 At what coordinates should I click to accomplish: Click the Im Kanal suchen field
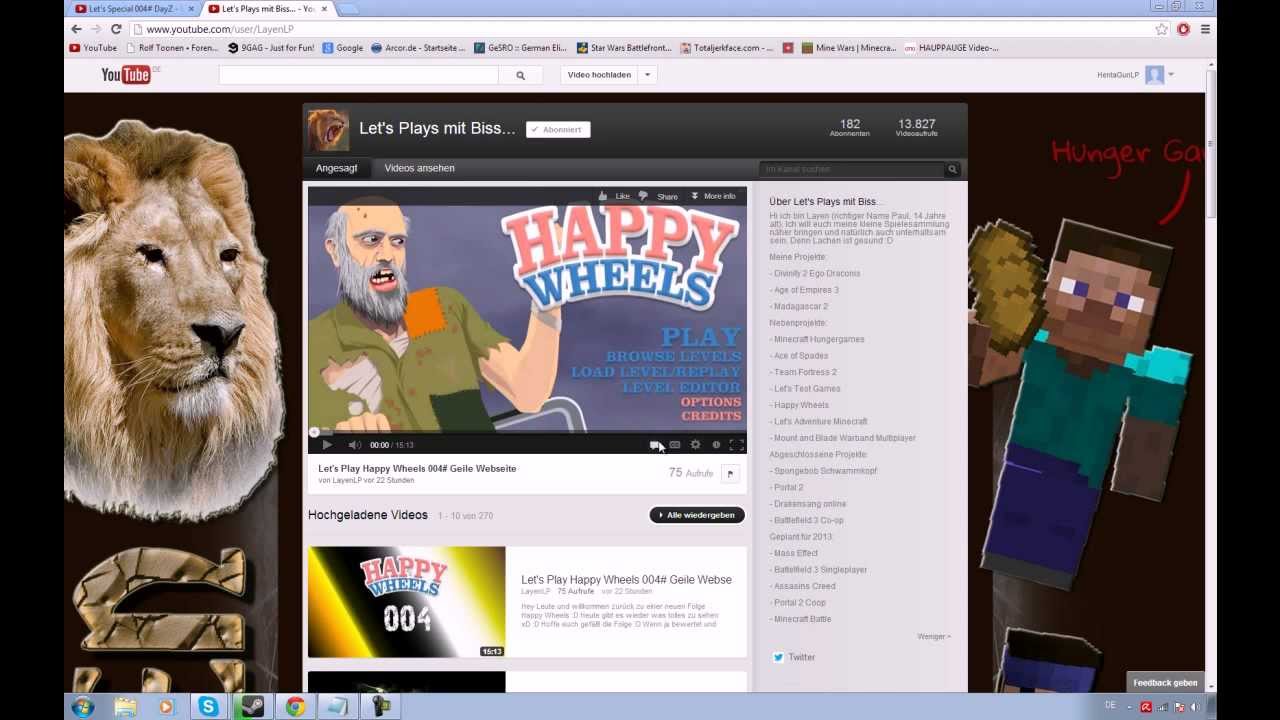(x=852, y=170)
